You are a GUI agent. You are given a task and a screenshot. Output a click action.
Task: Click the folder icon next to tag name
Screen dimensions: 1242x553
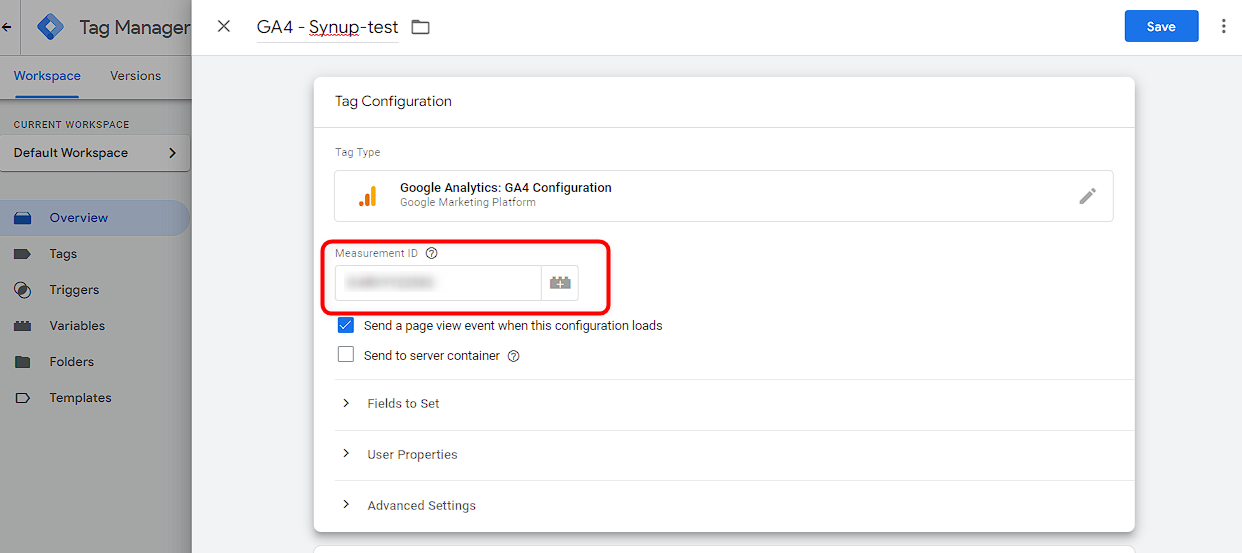[420, 27]
